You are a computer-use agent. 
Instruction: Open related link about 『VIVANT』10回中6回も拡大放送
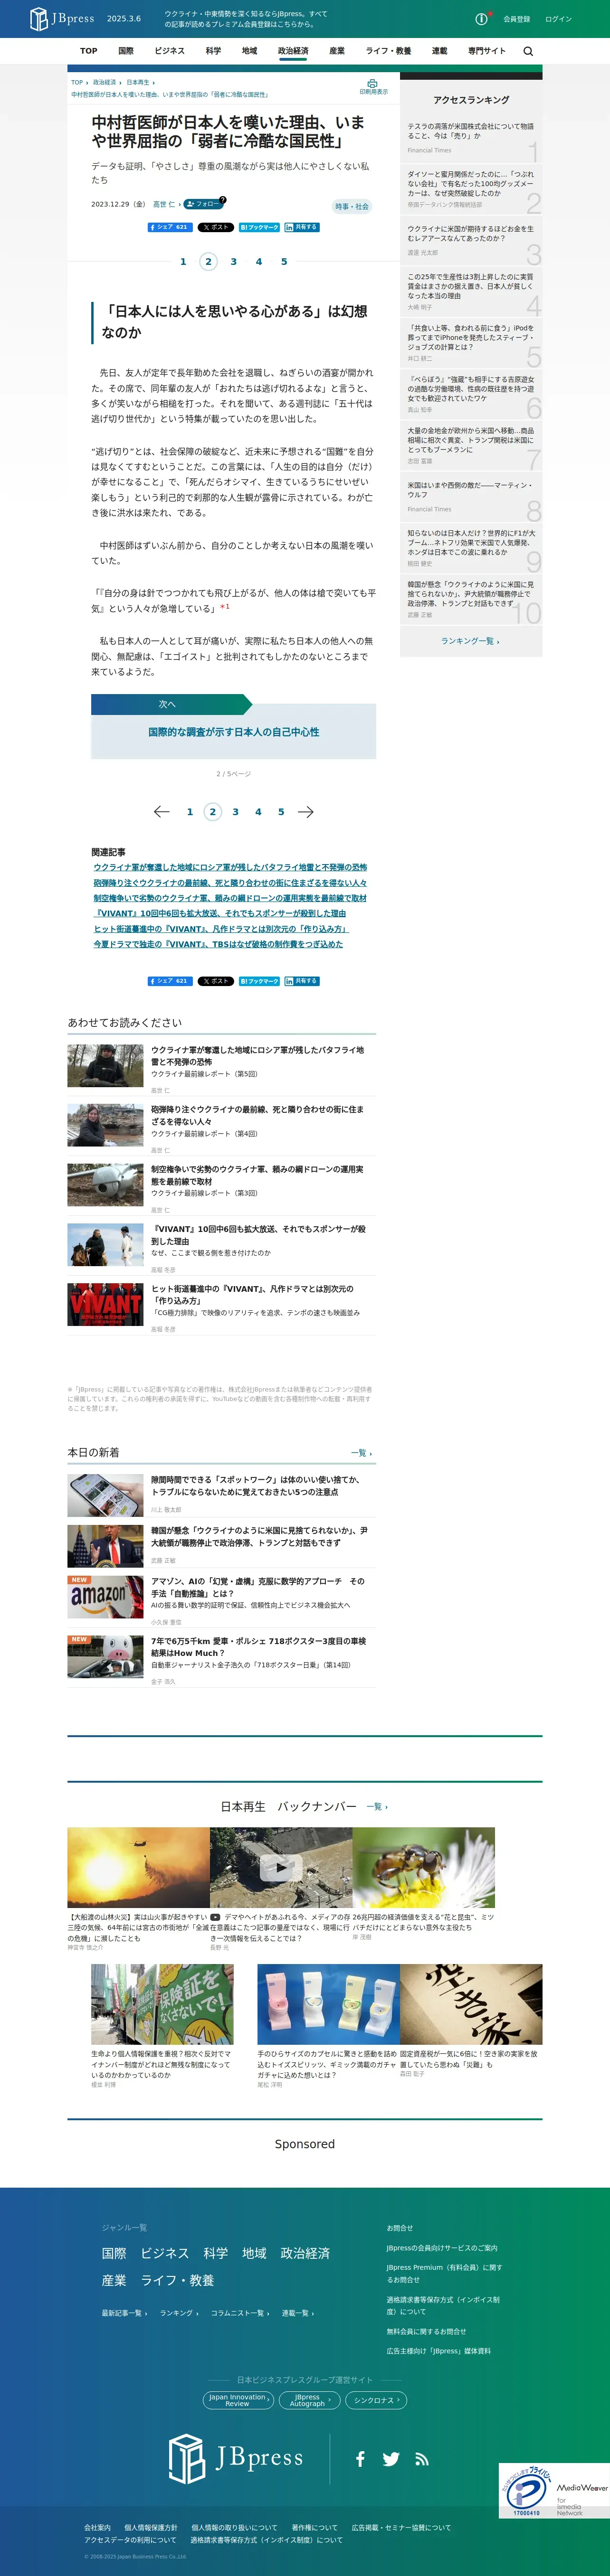[x=220, y=913]
